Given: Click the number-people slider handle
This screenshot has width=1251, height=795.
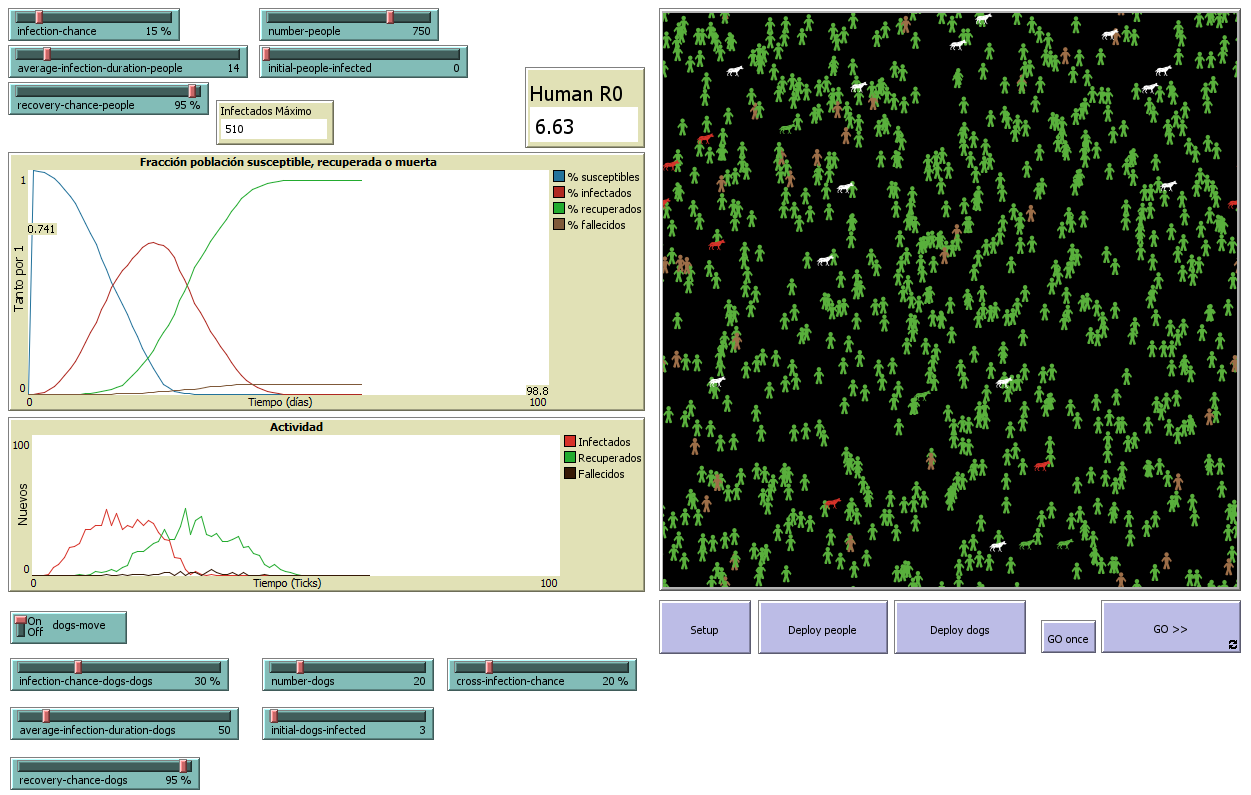Looking at the screenshot, I should tap(390, 17).
